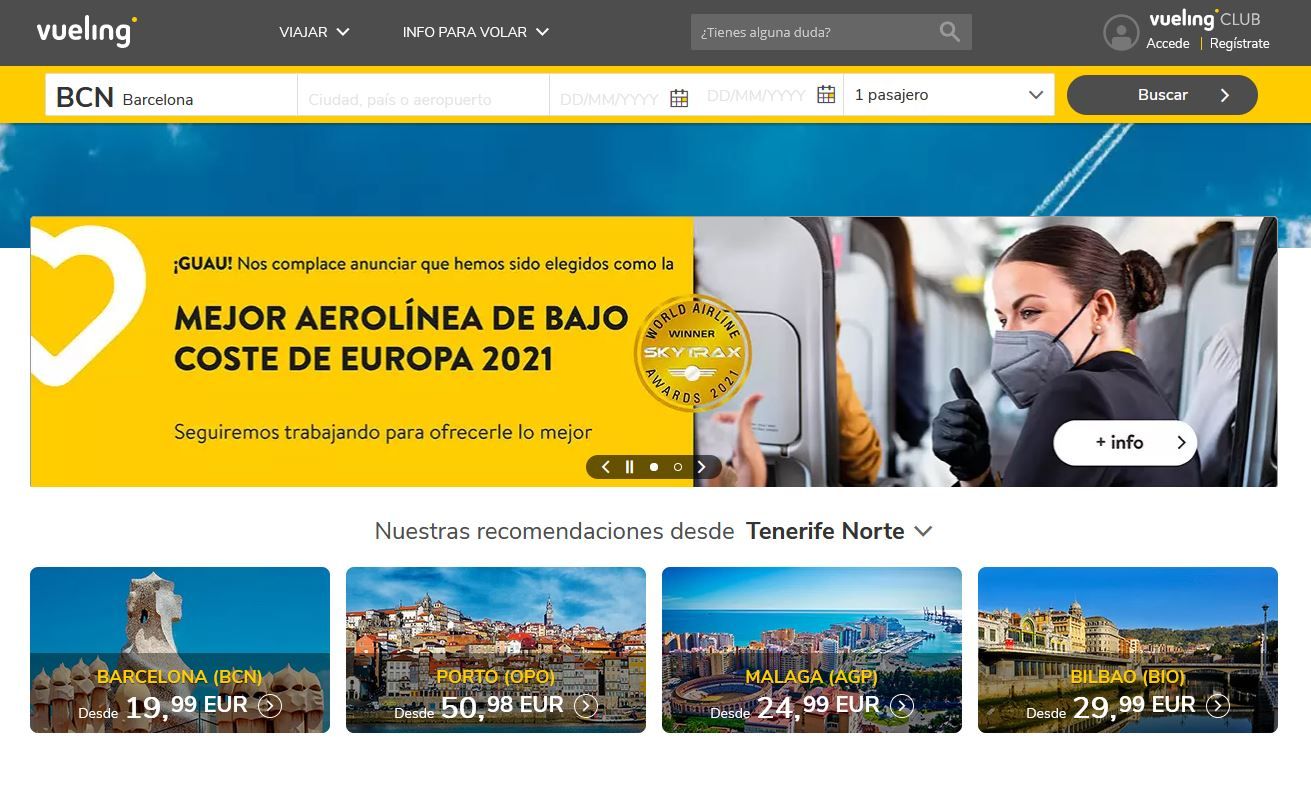The image size is (1311, 795).
Task: Go to the previous banner slide
Action: 605,467
